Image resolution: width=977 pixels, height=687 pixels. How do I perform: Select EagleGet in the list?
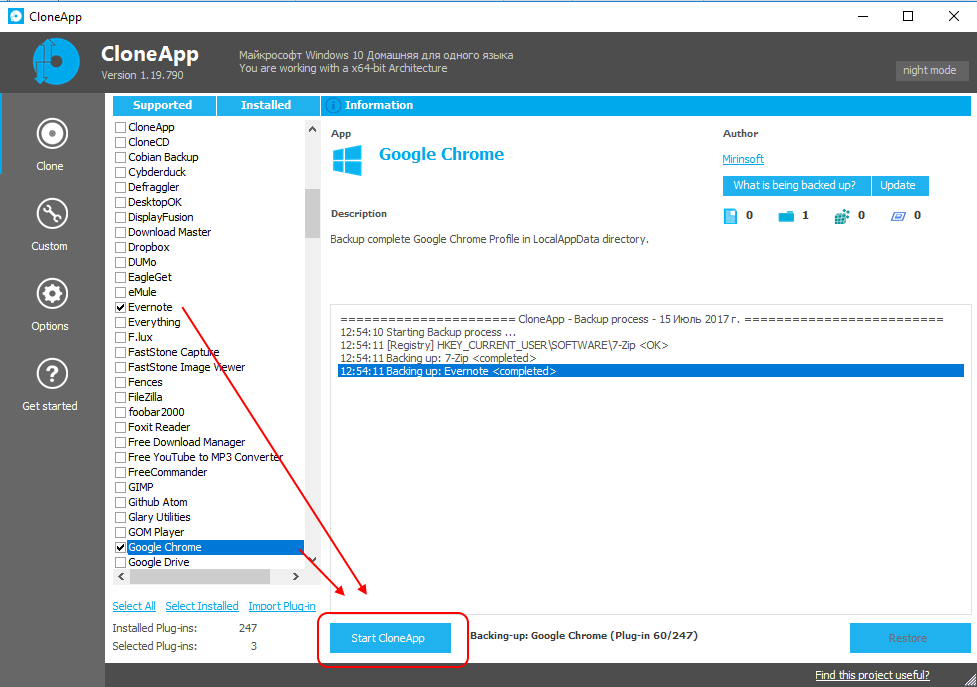pos(150,277)
